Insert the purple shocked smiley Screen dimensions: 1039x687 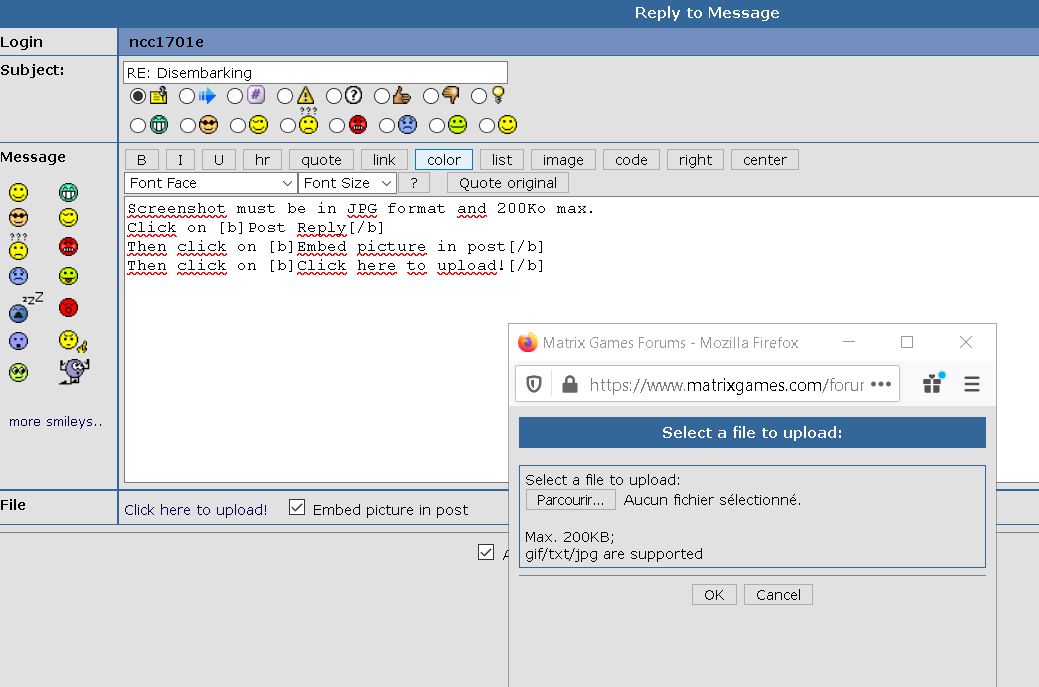pyautogui.click(x=19, y=341)
